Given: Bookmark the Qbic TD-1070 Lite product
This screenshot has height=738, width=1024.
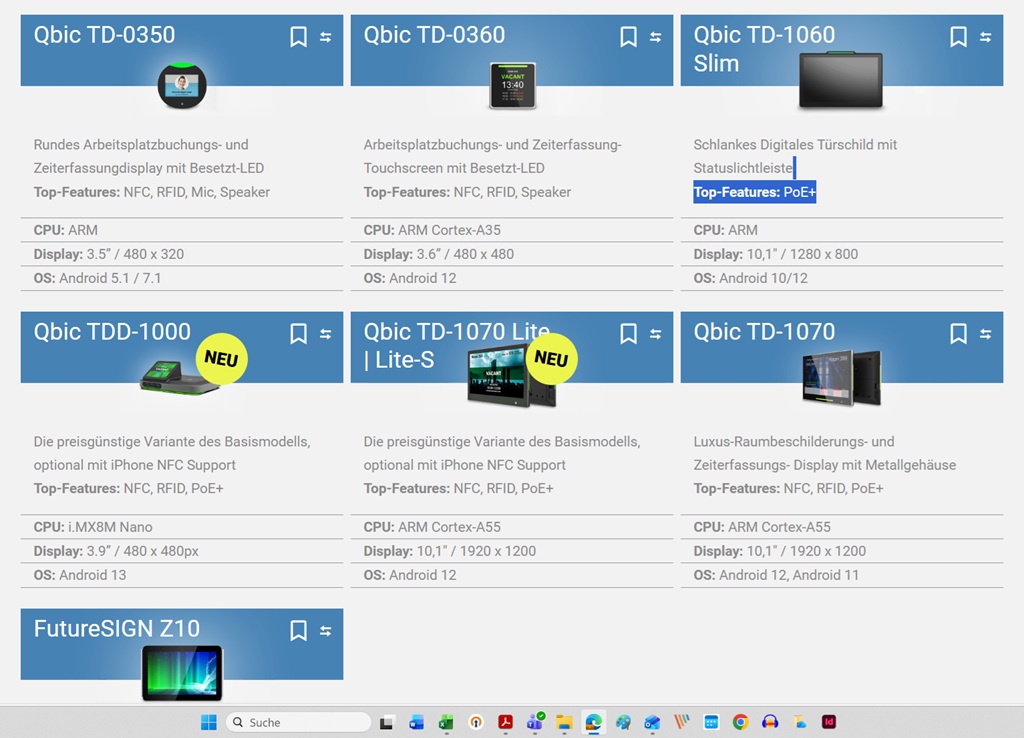Looking at the screenshot, I should click(628, 334).
